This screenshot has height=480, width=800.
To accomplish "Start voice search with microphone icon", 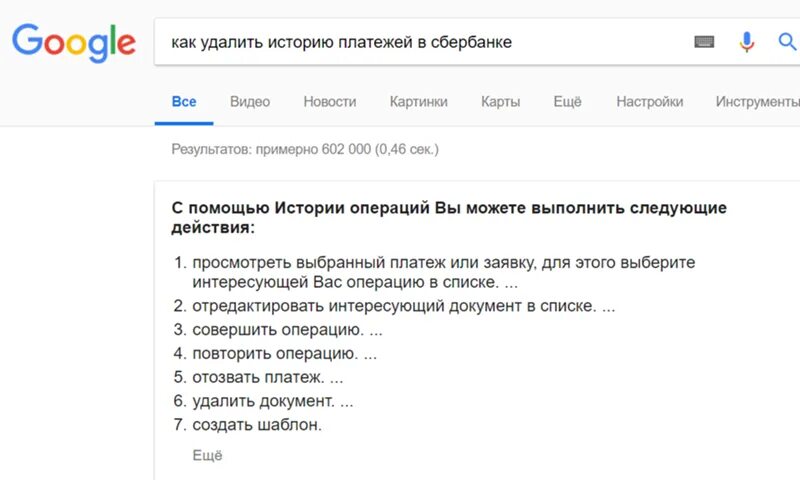I will click(747, 42).
